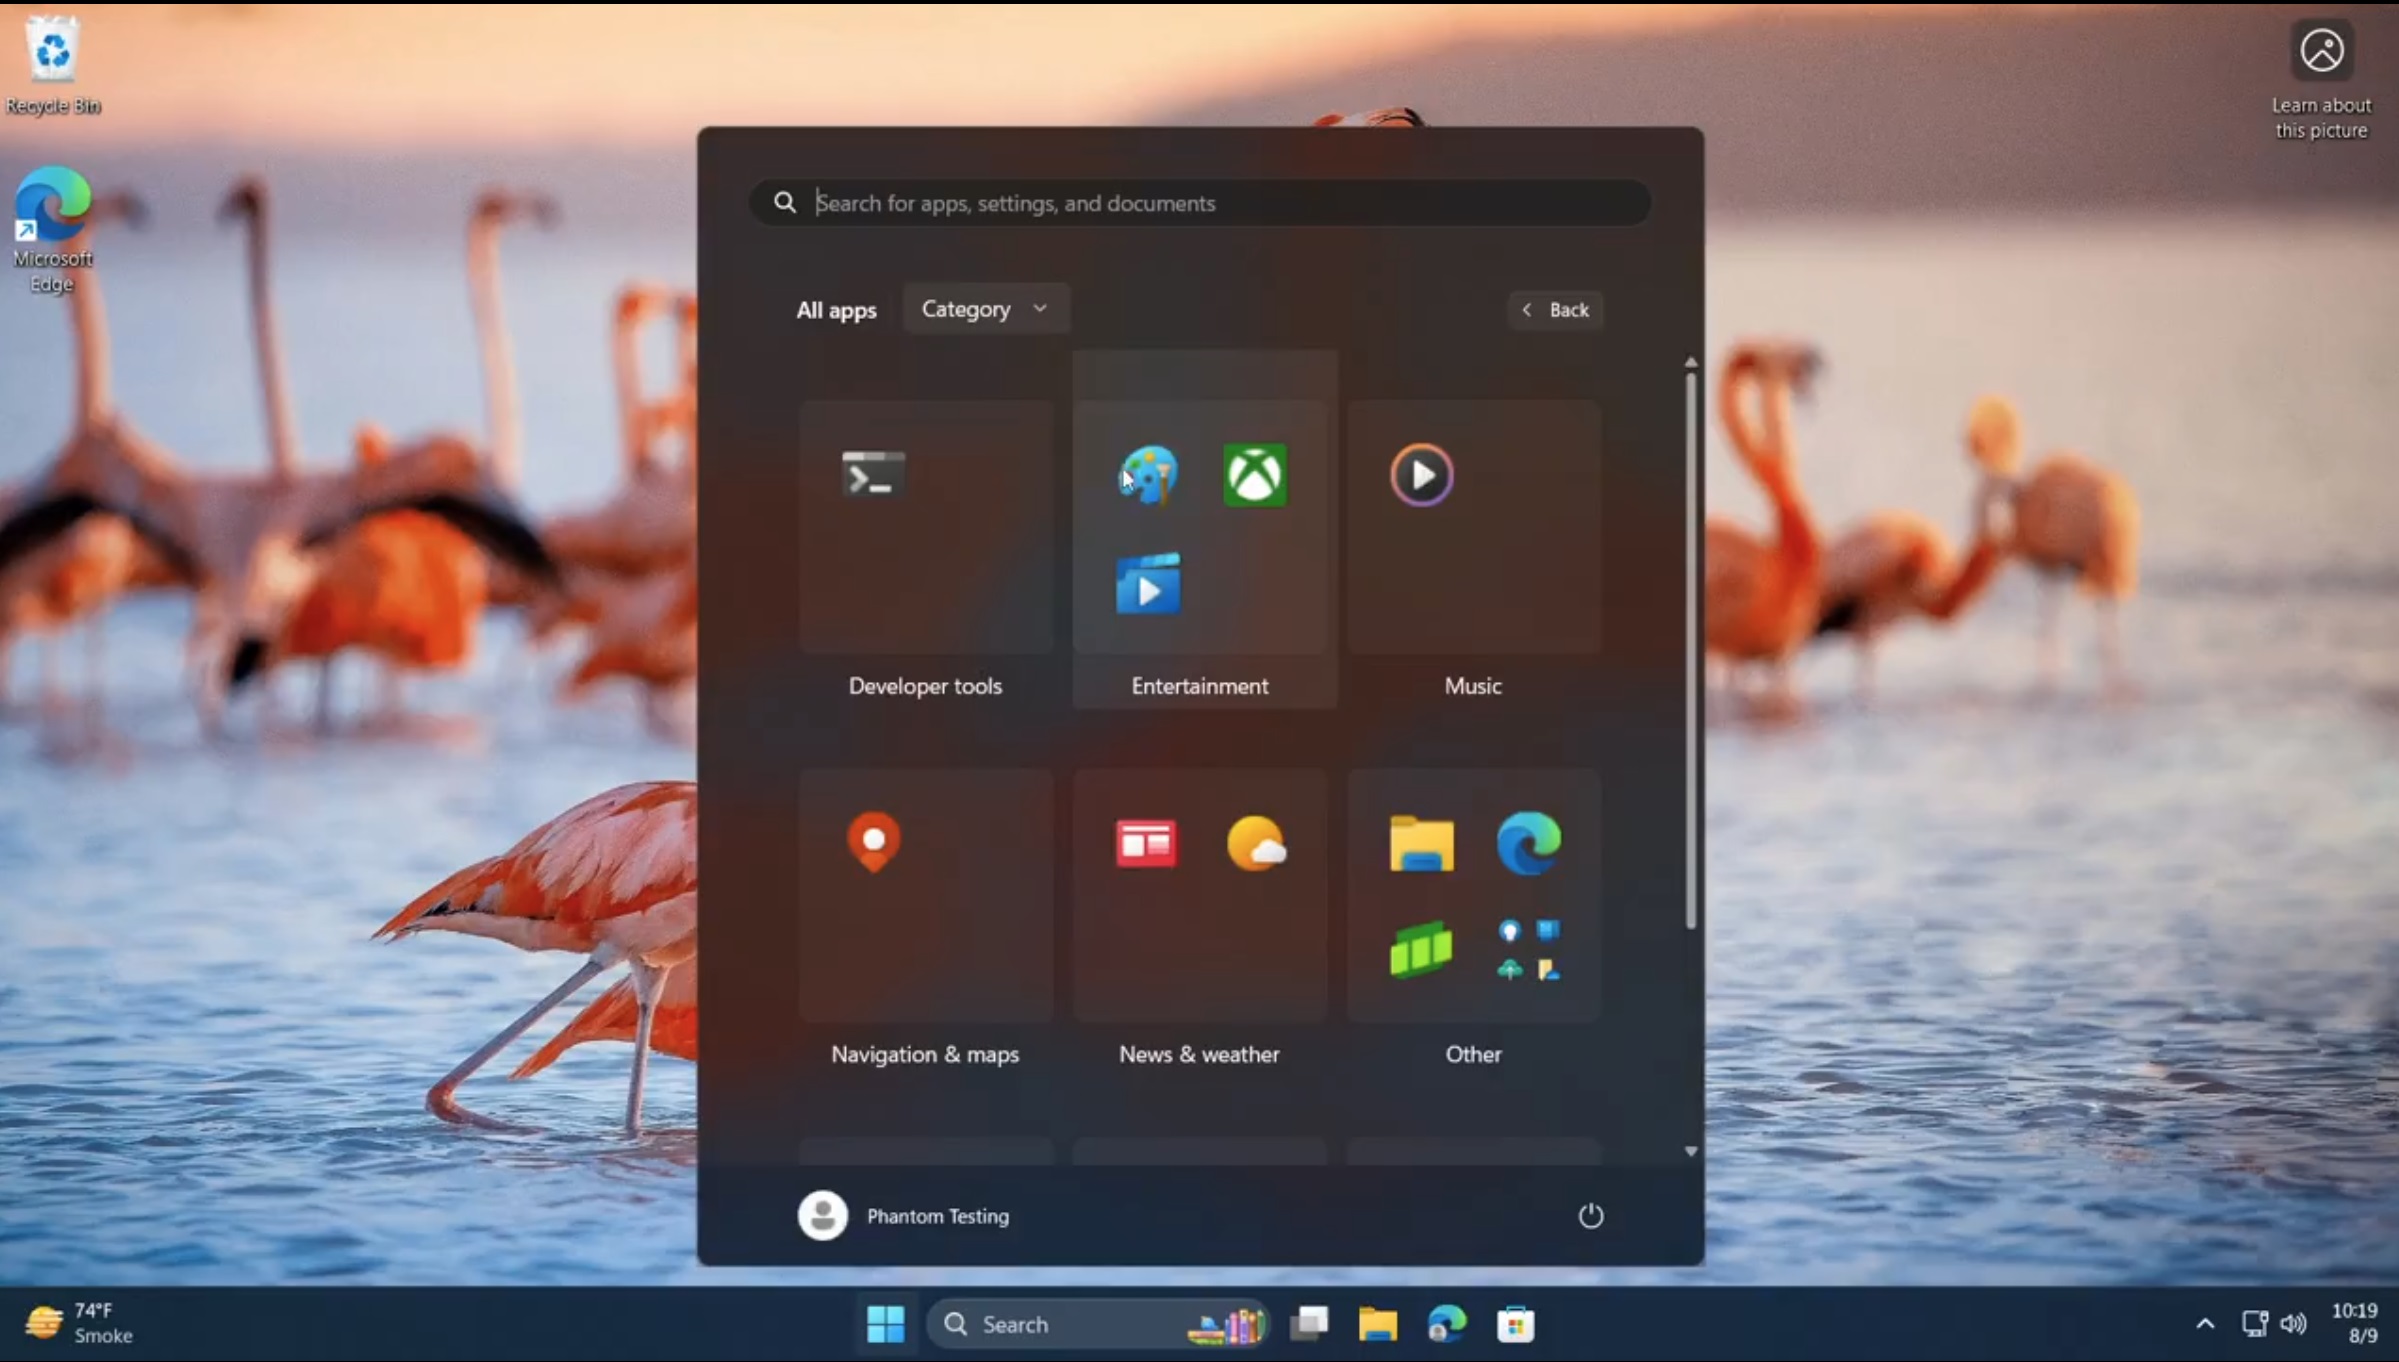Click the Xbox app icon
This screenshot has height=1362, width=2399.
pyautogui.click(x=1254, y=476)
